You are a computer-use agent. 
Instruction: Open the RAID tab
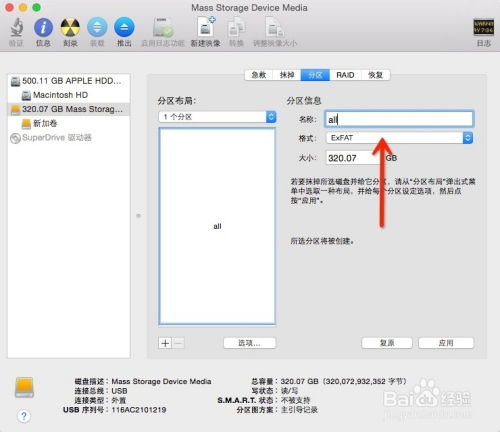pos(345,75)
